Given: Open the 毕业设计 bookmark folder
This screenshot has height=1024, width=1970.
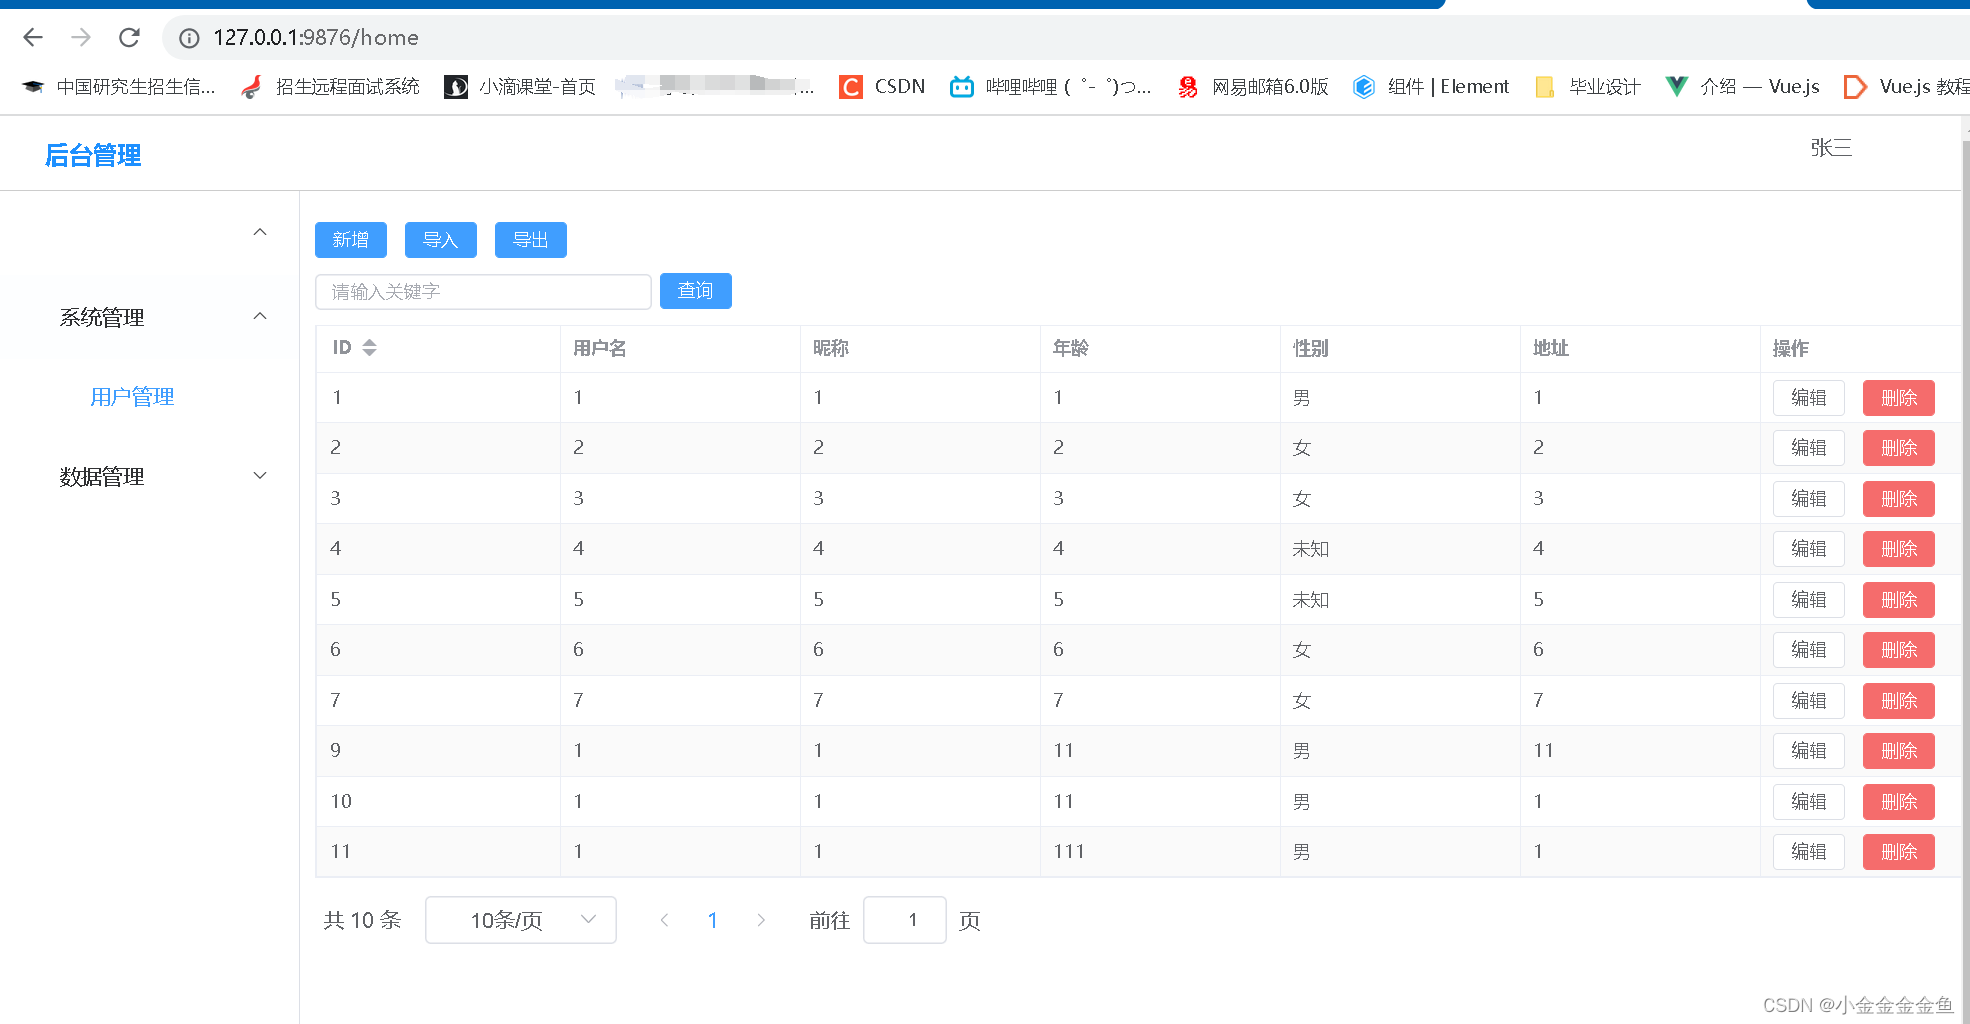Looking at the screenshot, I should point(1588,87).
